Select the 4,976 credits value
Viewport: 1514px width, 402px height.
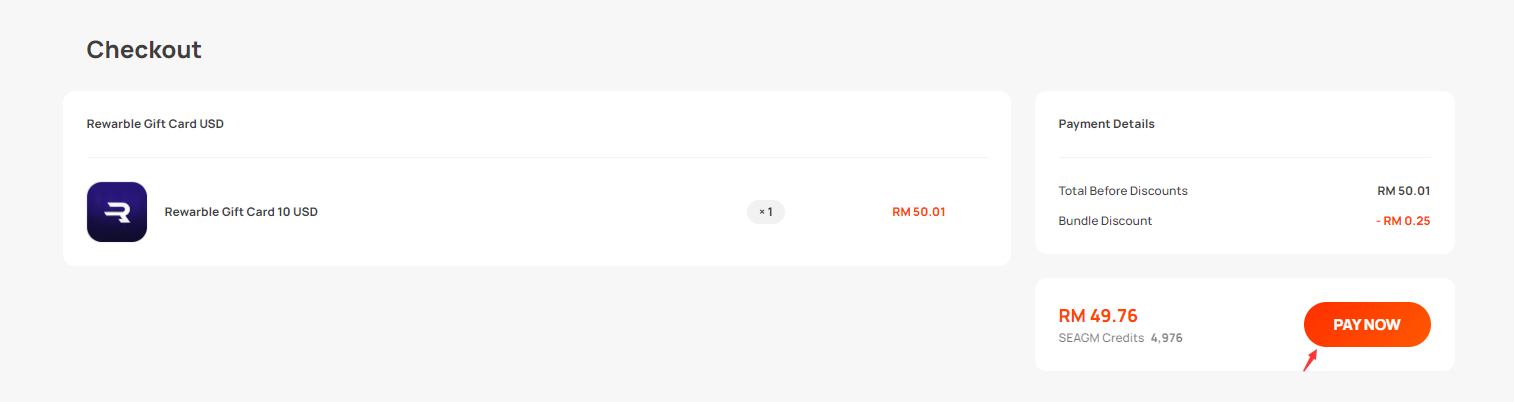coord(1167,338)
